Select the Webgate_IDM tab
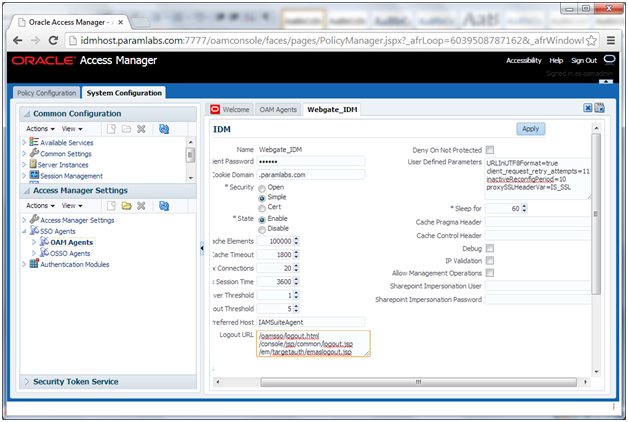The image size is (628, 422). pos(332,109)
